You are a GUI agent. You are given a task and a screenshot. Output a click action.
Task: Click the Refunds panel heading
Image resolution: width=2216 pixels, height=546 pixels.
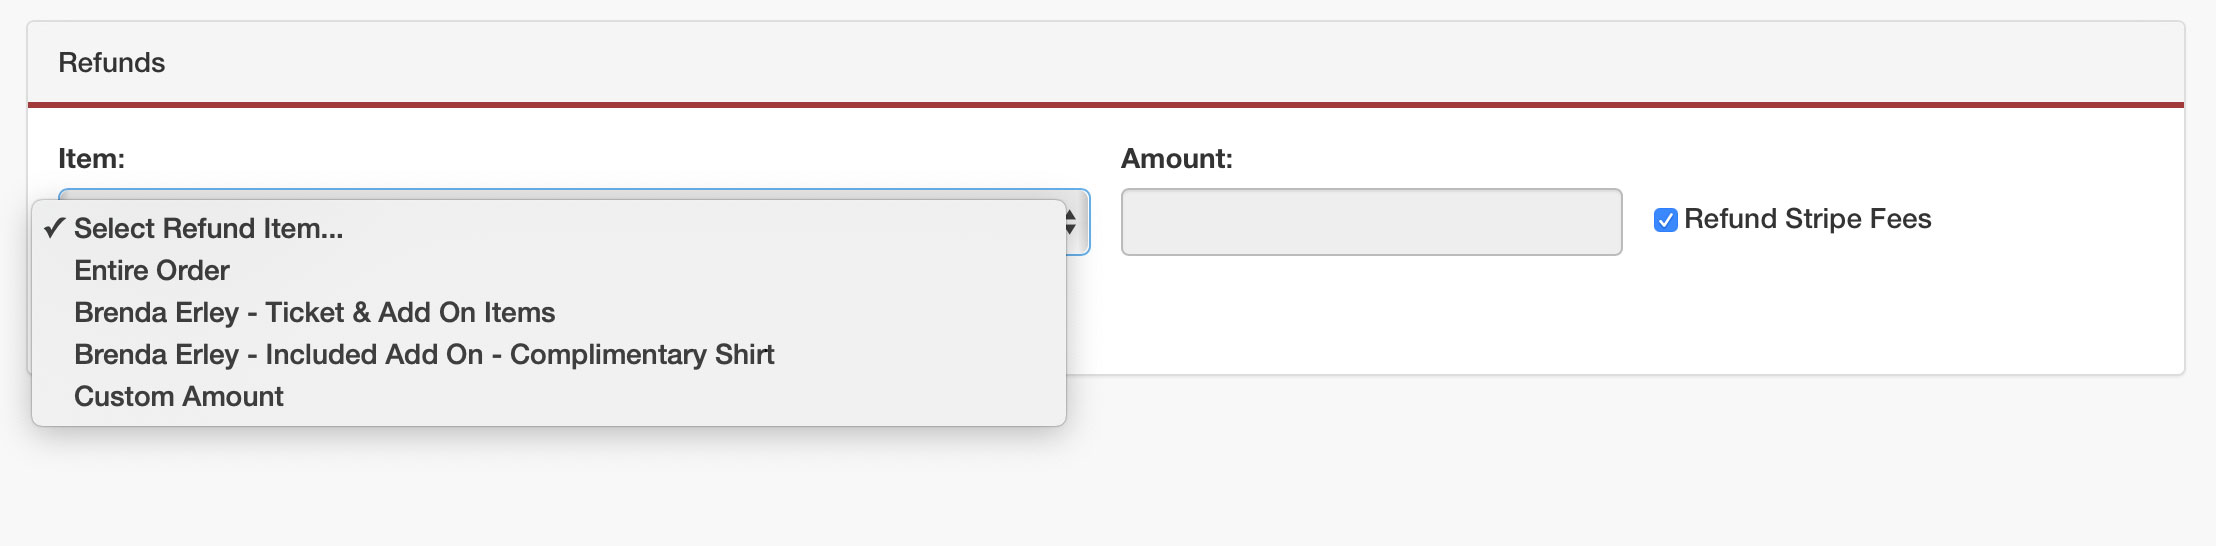coord(112,63)
